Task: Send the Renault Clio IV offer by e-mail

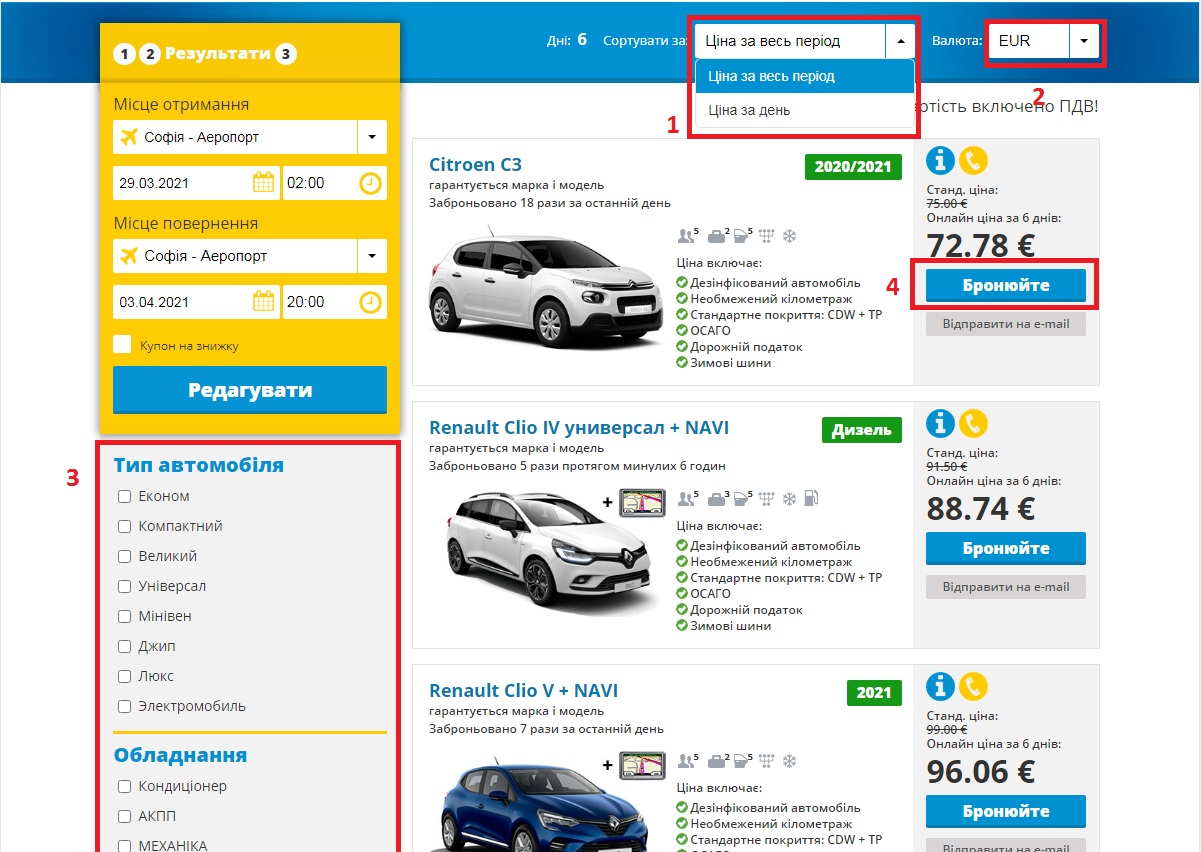Action: (x=1006, y=587)
